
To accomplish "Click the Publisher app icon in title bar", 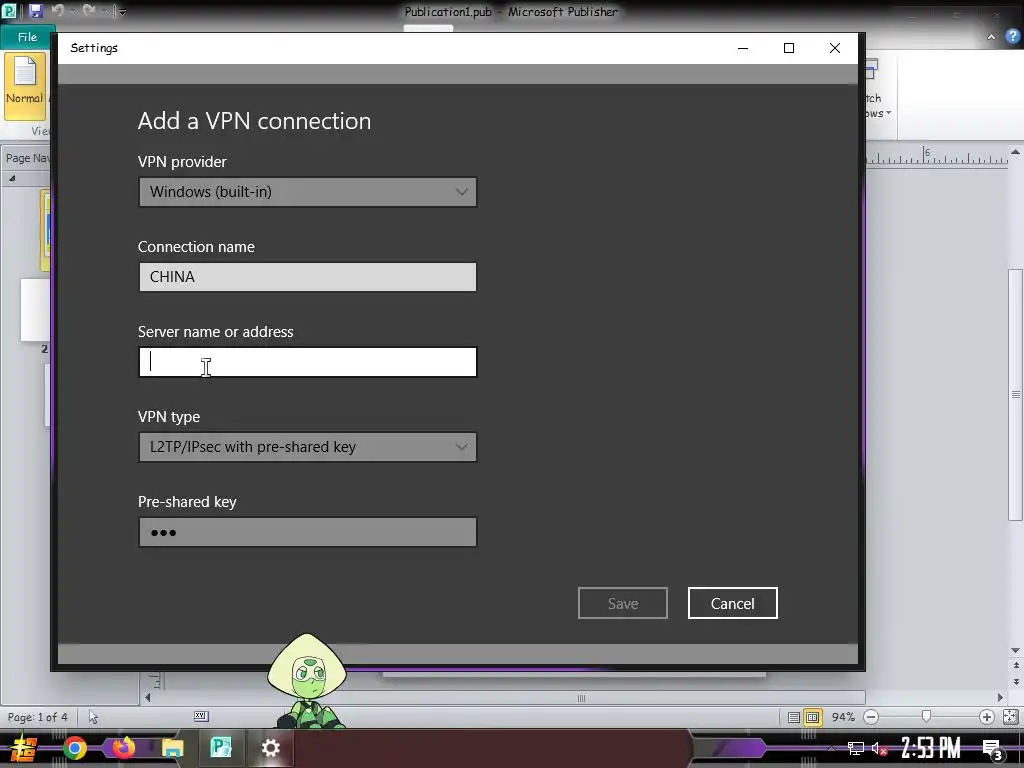I will 9,10.
